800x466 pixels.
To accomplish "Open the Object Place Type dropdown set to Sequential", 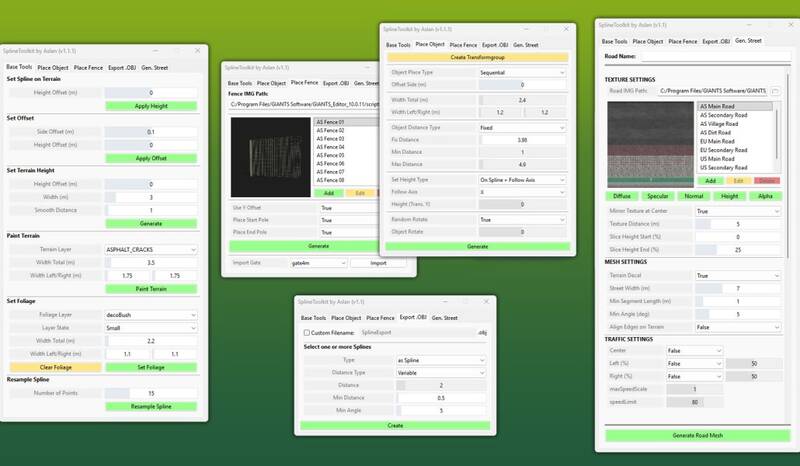I will pos(520,72).
